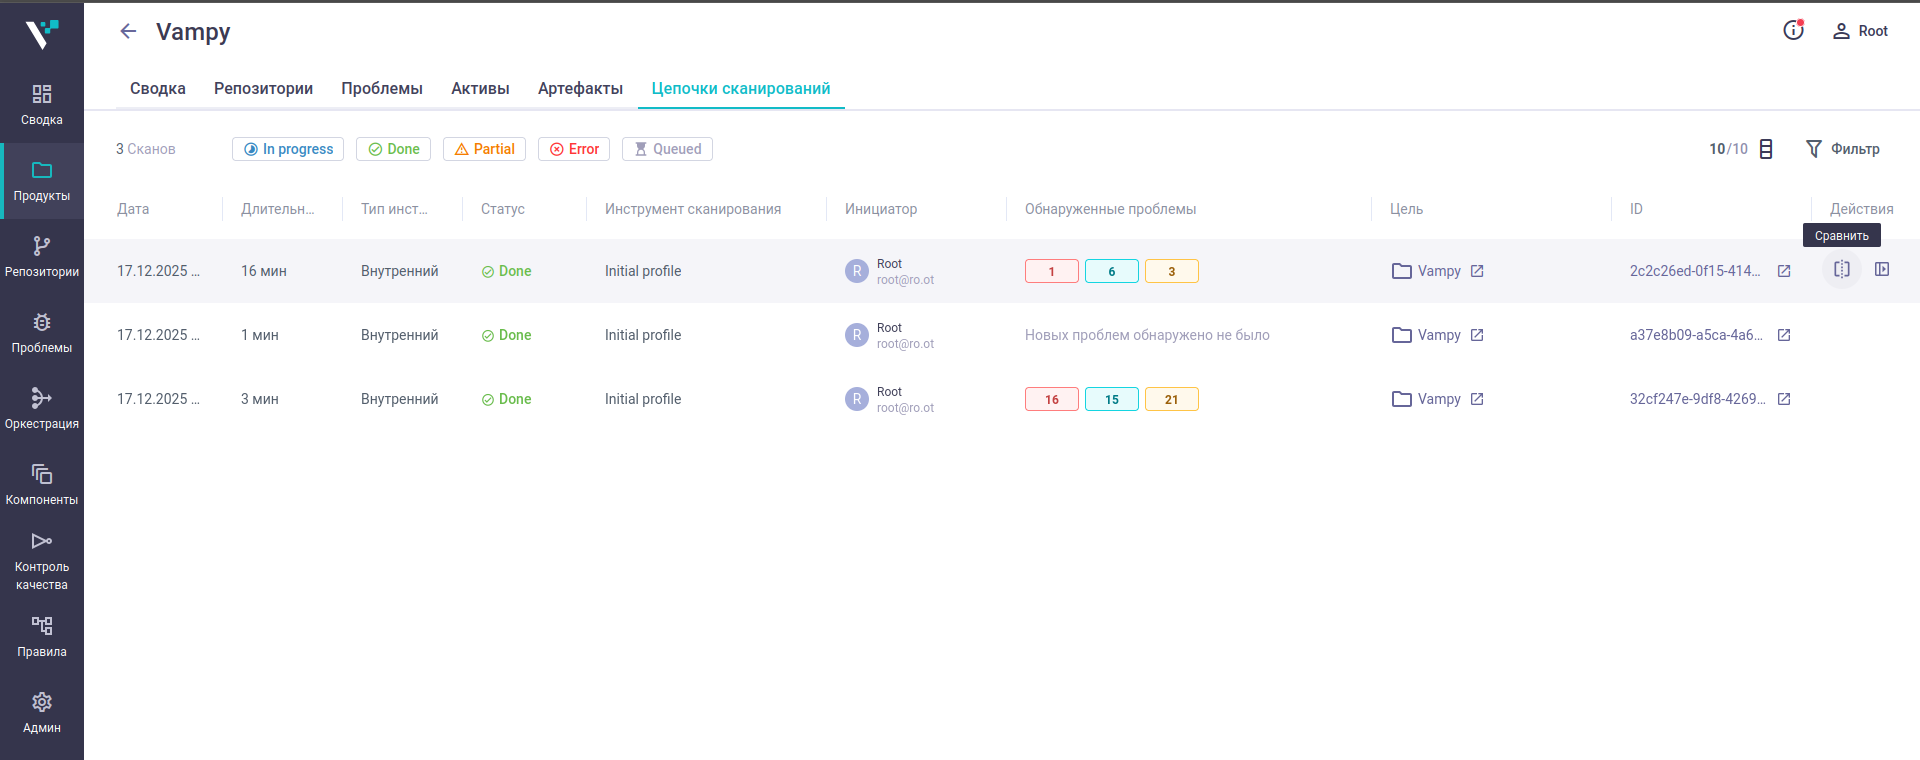This screenshot has width=1920, height=760.
Task: Open the Фильтр filter panel
Action: pos(1842,149)
